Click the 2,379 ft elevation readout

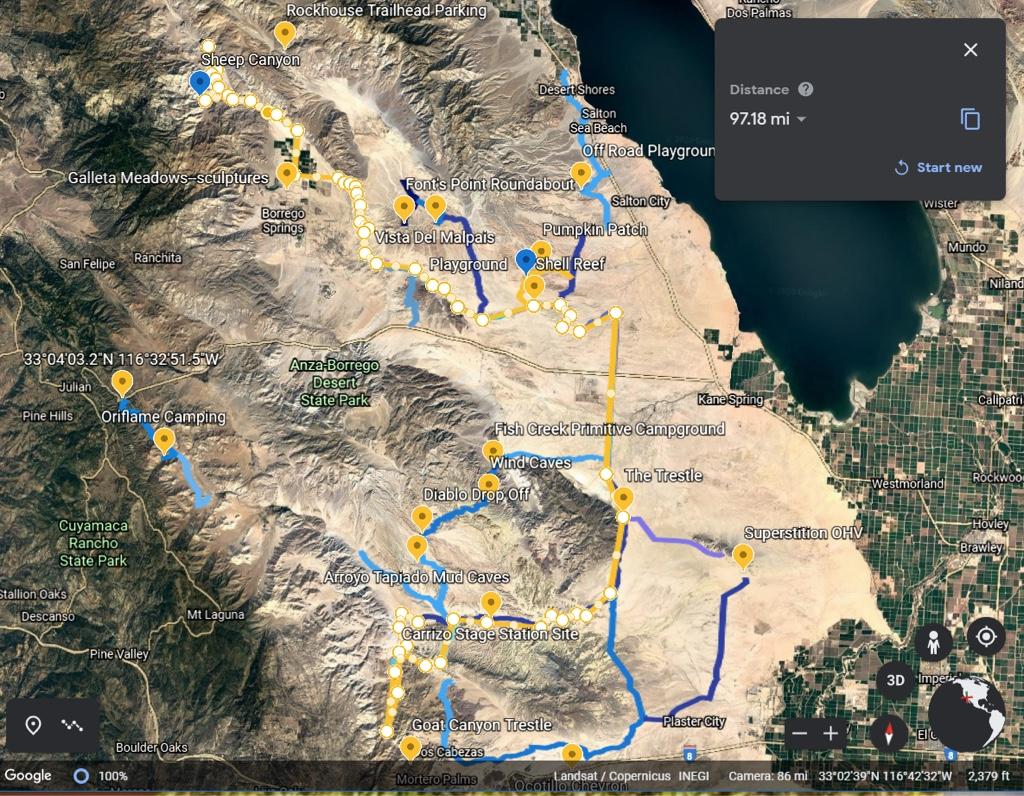click(x=989, y=776)
